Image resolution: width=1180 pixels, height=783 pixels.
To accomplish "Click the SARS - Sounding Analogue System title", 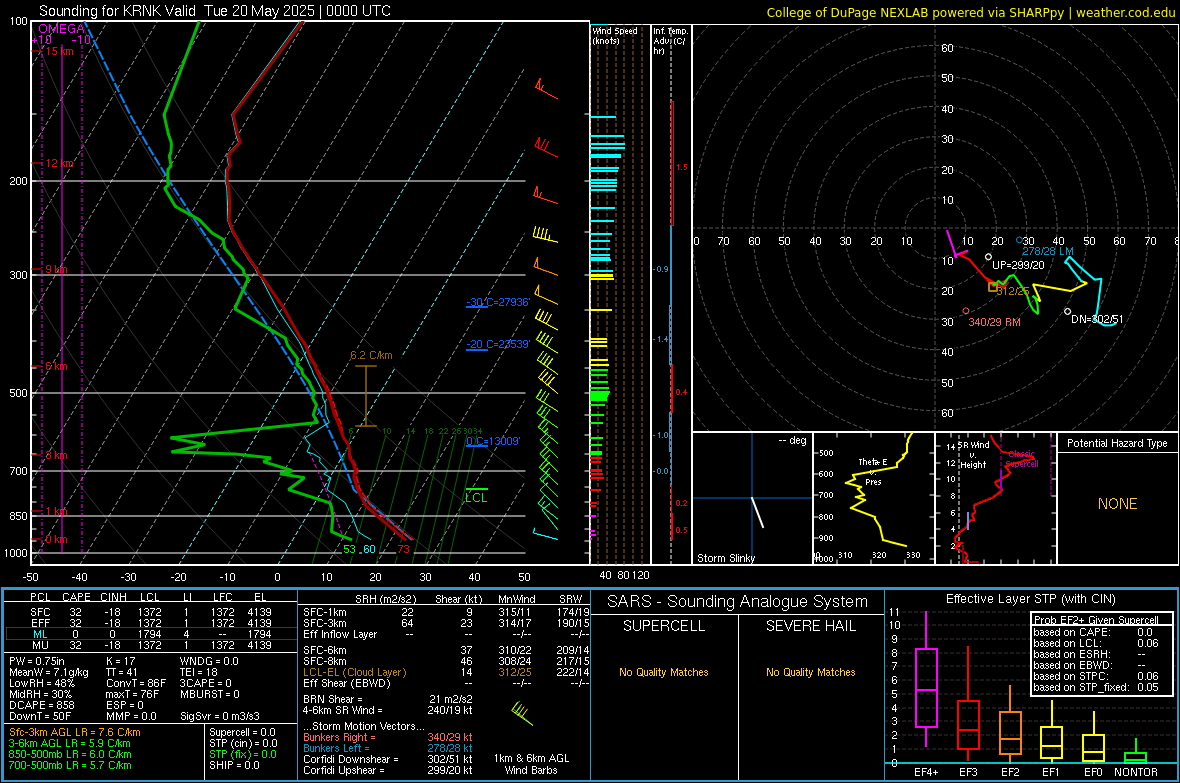I will [738, 602].
